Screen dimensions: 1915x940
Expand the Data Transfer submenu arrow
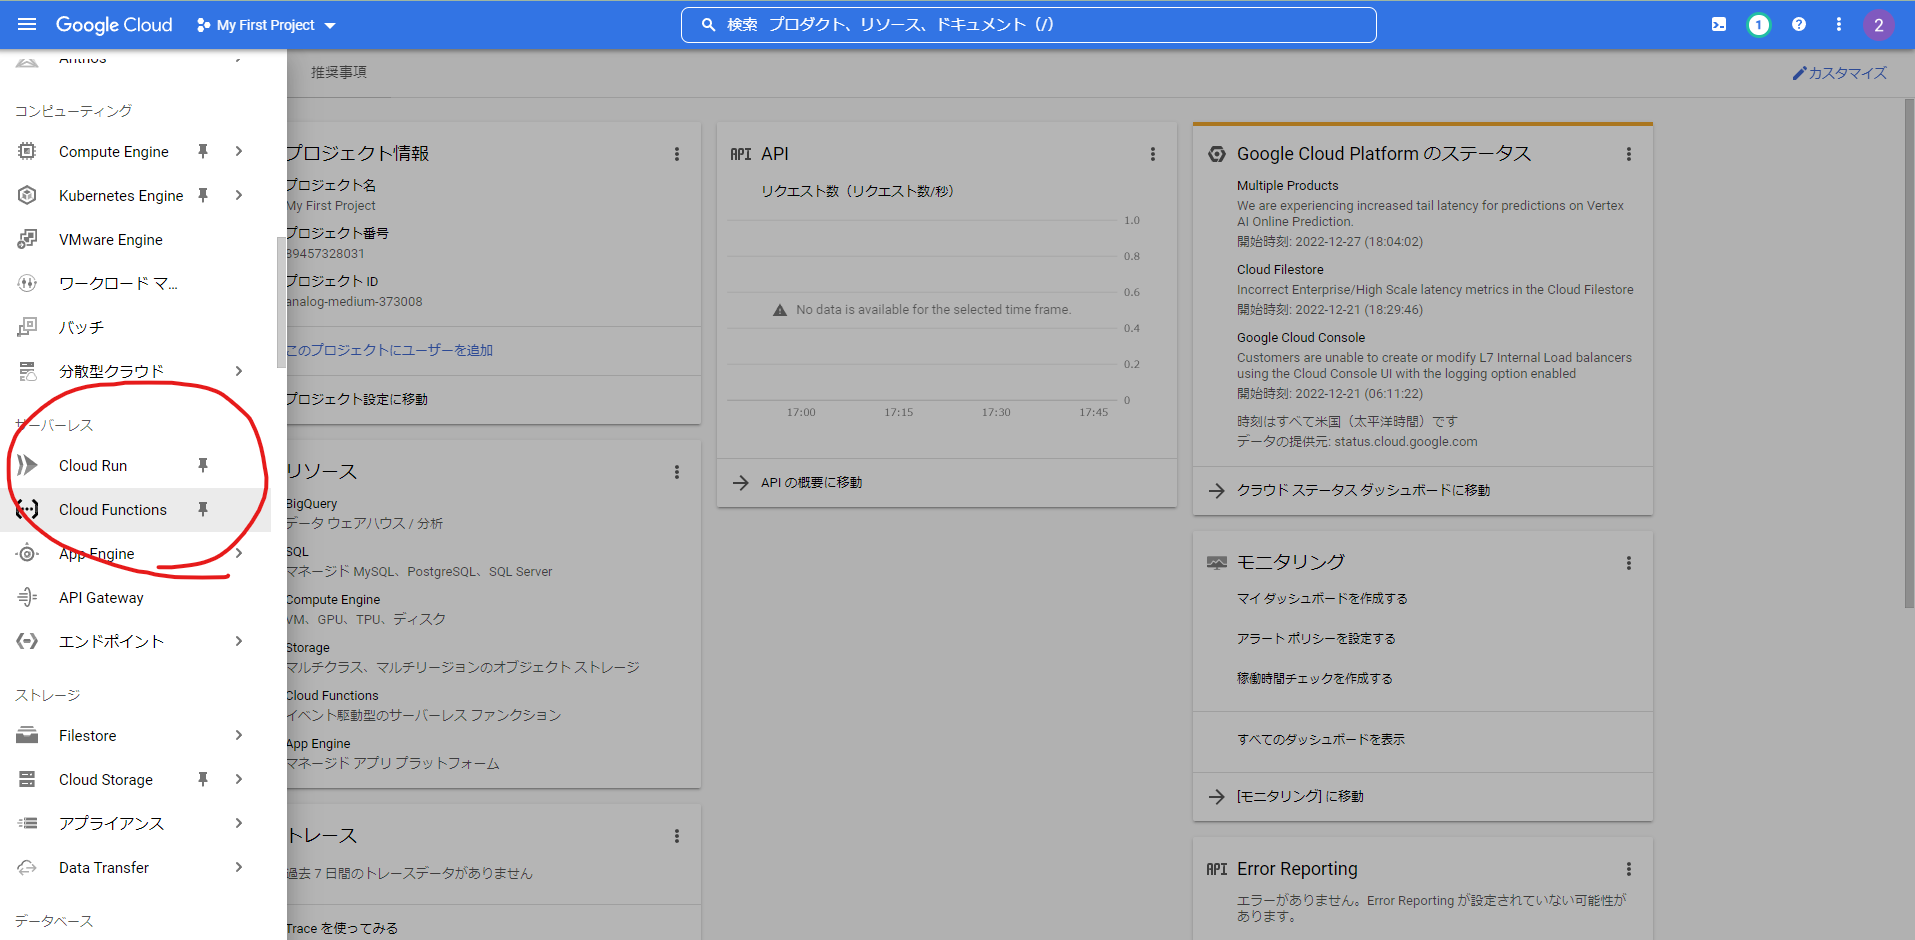click(239, 867)
